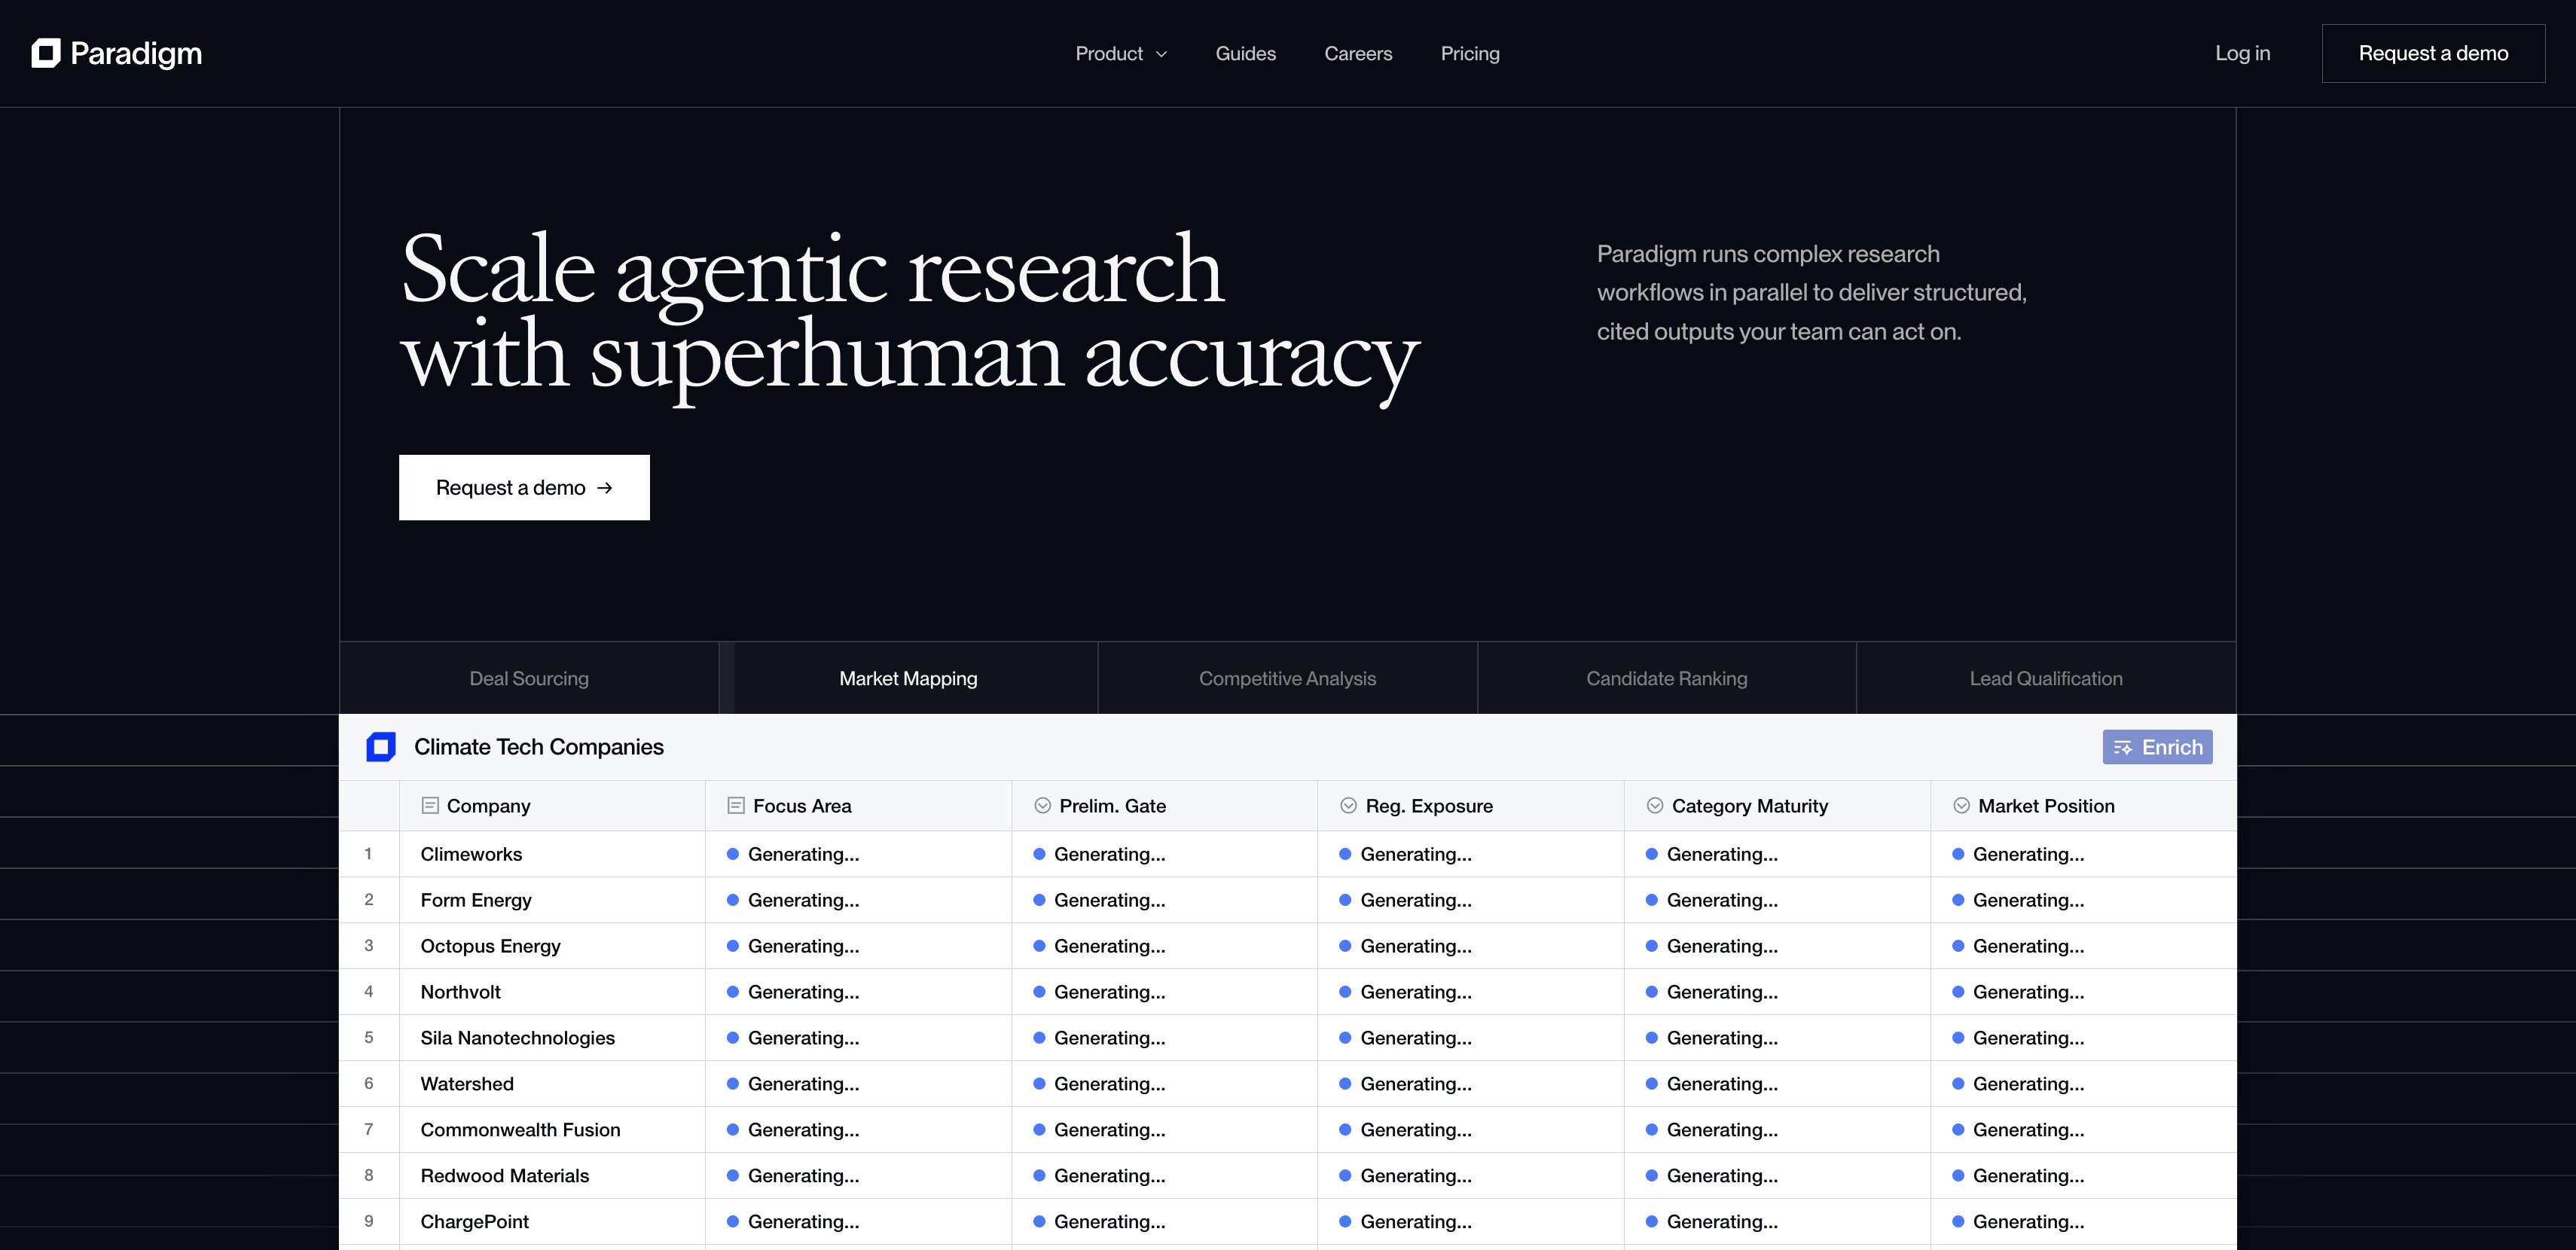Open the Guides page from the navbar

point(1245,54)
